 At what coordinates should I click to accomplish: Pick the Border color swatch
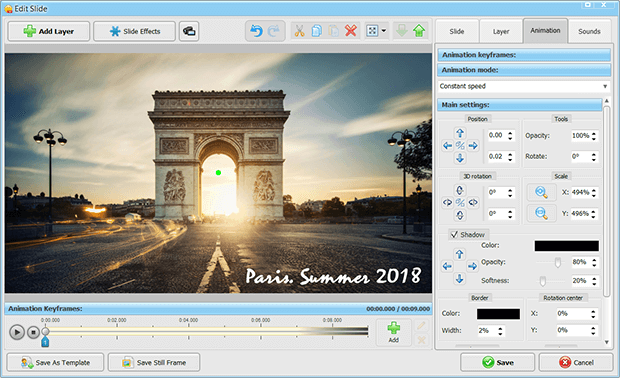498,314
